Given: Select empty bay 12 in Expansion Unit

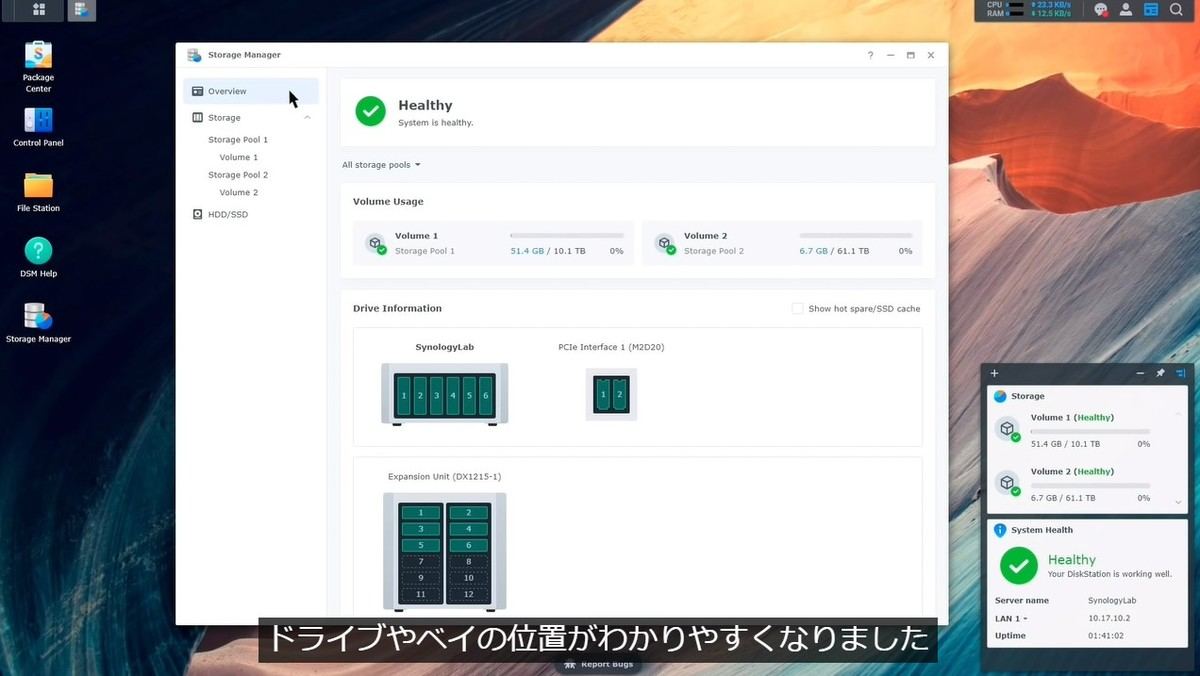Looking at the screenshot, I should click(468, 595).
